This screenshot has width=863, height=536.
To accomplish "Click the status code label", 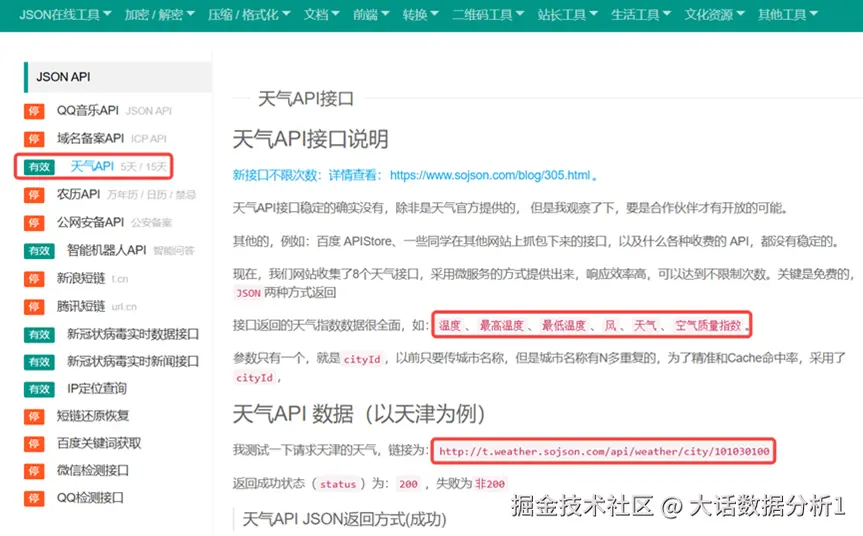I will click(x=338, y=484).
